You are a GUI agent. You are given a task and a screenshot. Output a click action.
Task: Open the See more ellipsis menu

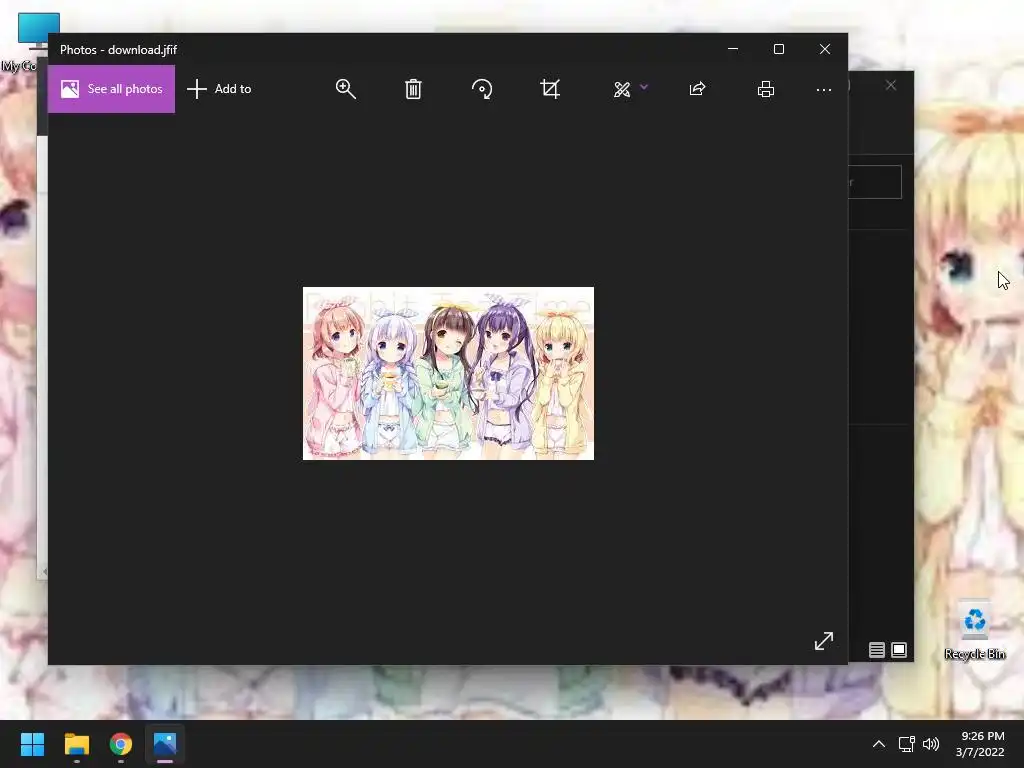tap(824, 89)
